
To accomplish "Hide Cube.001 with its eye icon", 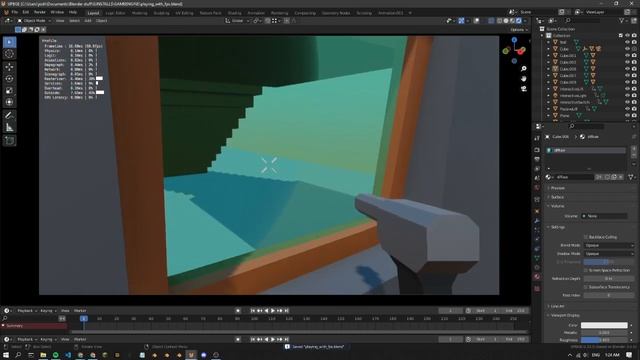I will pyautogui.click(x=627, y=56).
